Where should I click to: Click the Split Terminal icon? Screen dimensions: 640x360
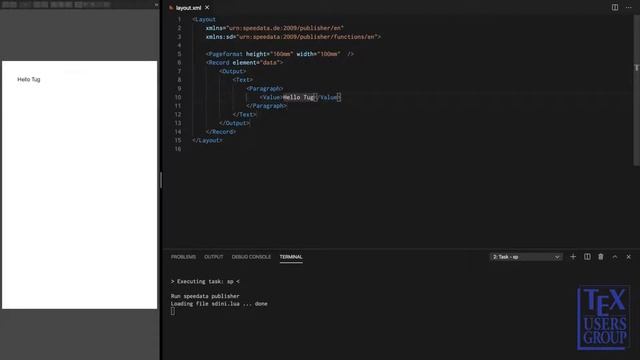[587, 257]
